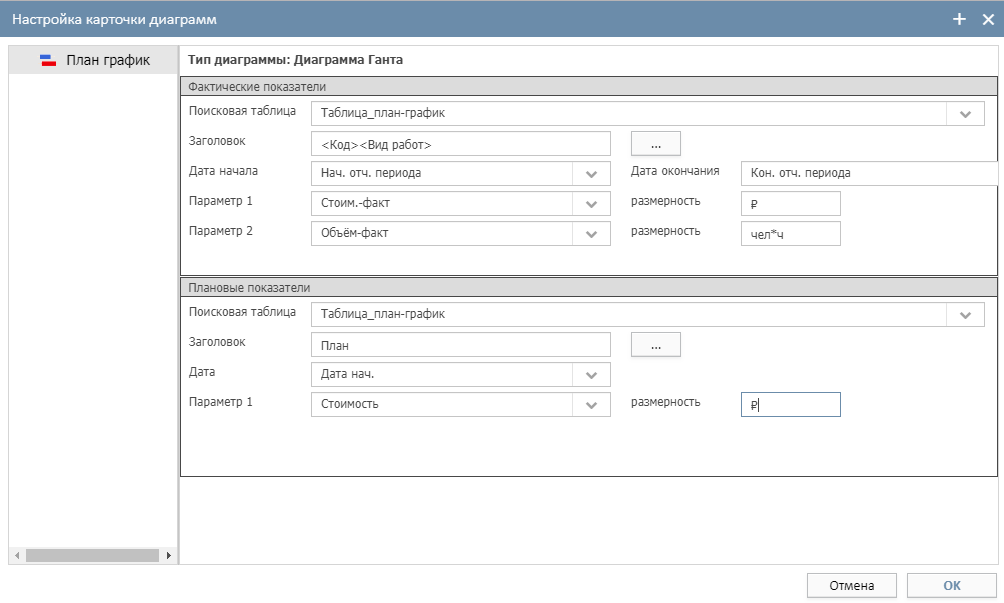Viewport: 1004px width, 603px height.
Task: Open the Стоим.-факт Параметр 1 dropdown
Action: (591, 204)
